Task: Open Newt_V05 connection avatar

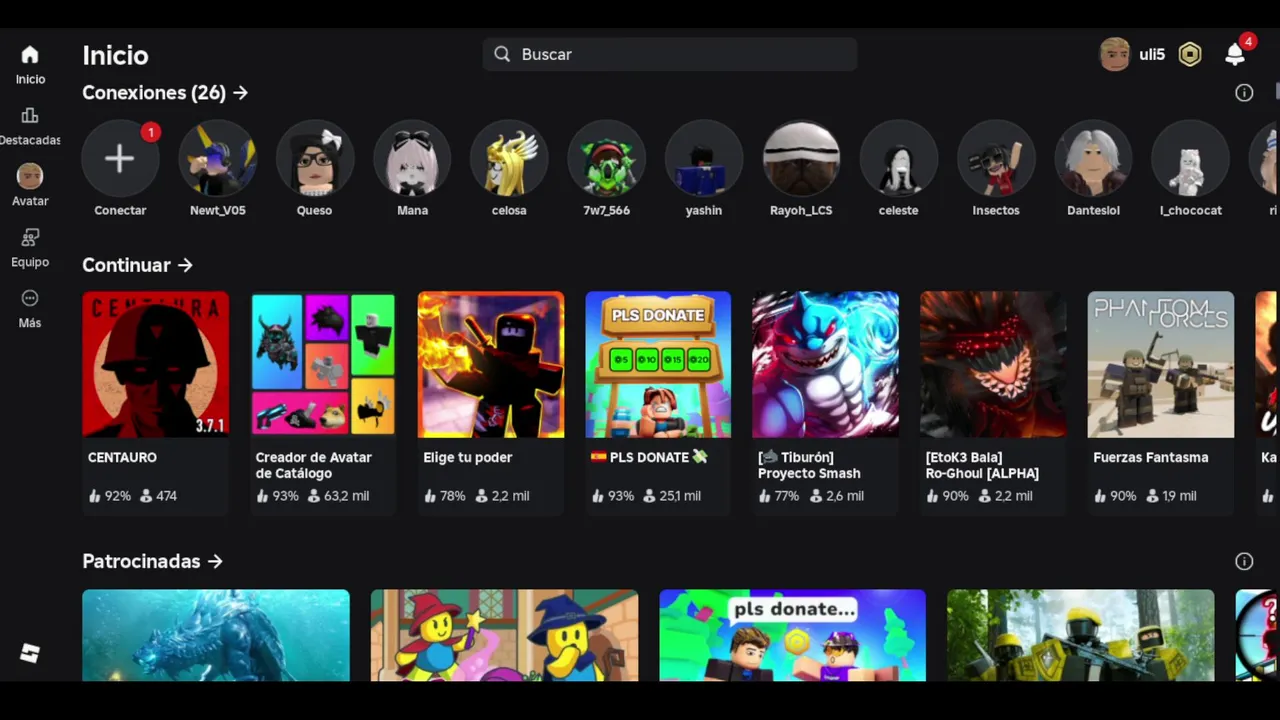Action: pos(217,158)
